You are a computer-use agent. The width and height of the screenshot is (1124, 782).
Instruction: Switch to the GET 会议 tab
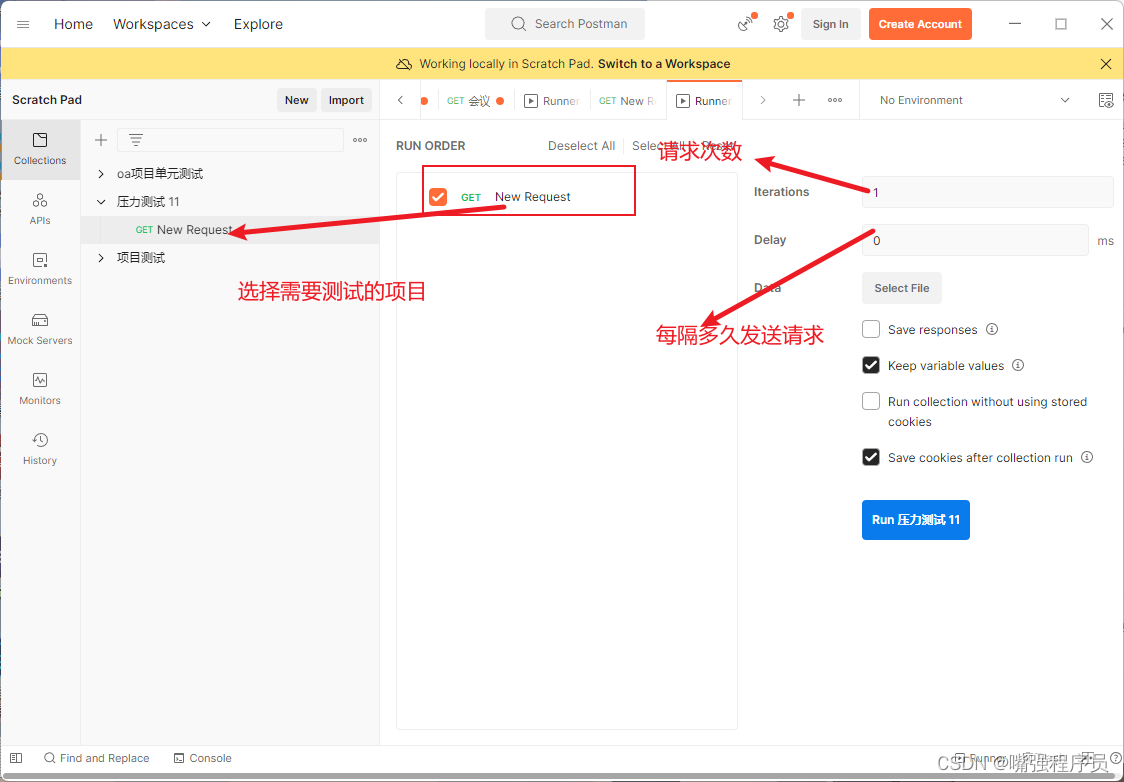tap(475, 101)
